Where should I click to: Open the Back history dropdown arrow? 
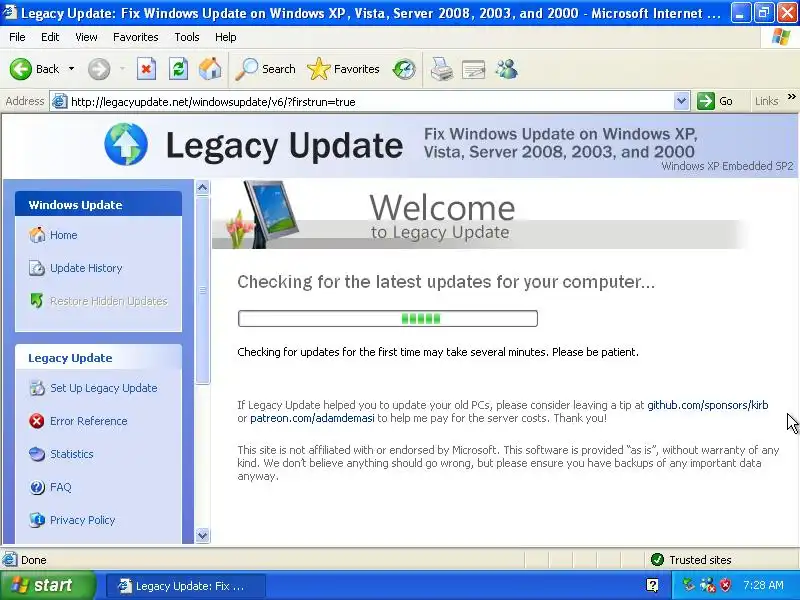71,69
